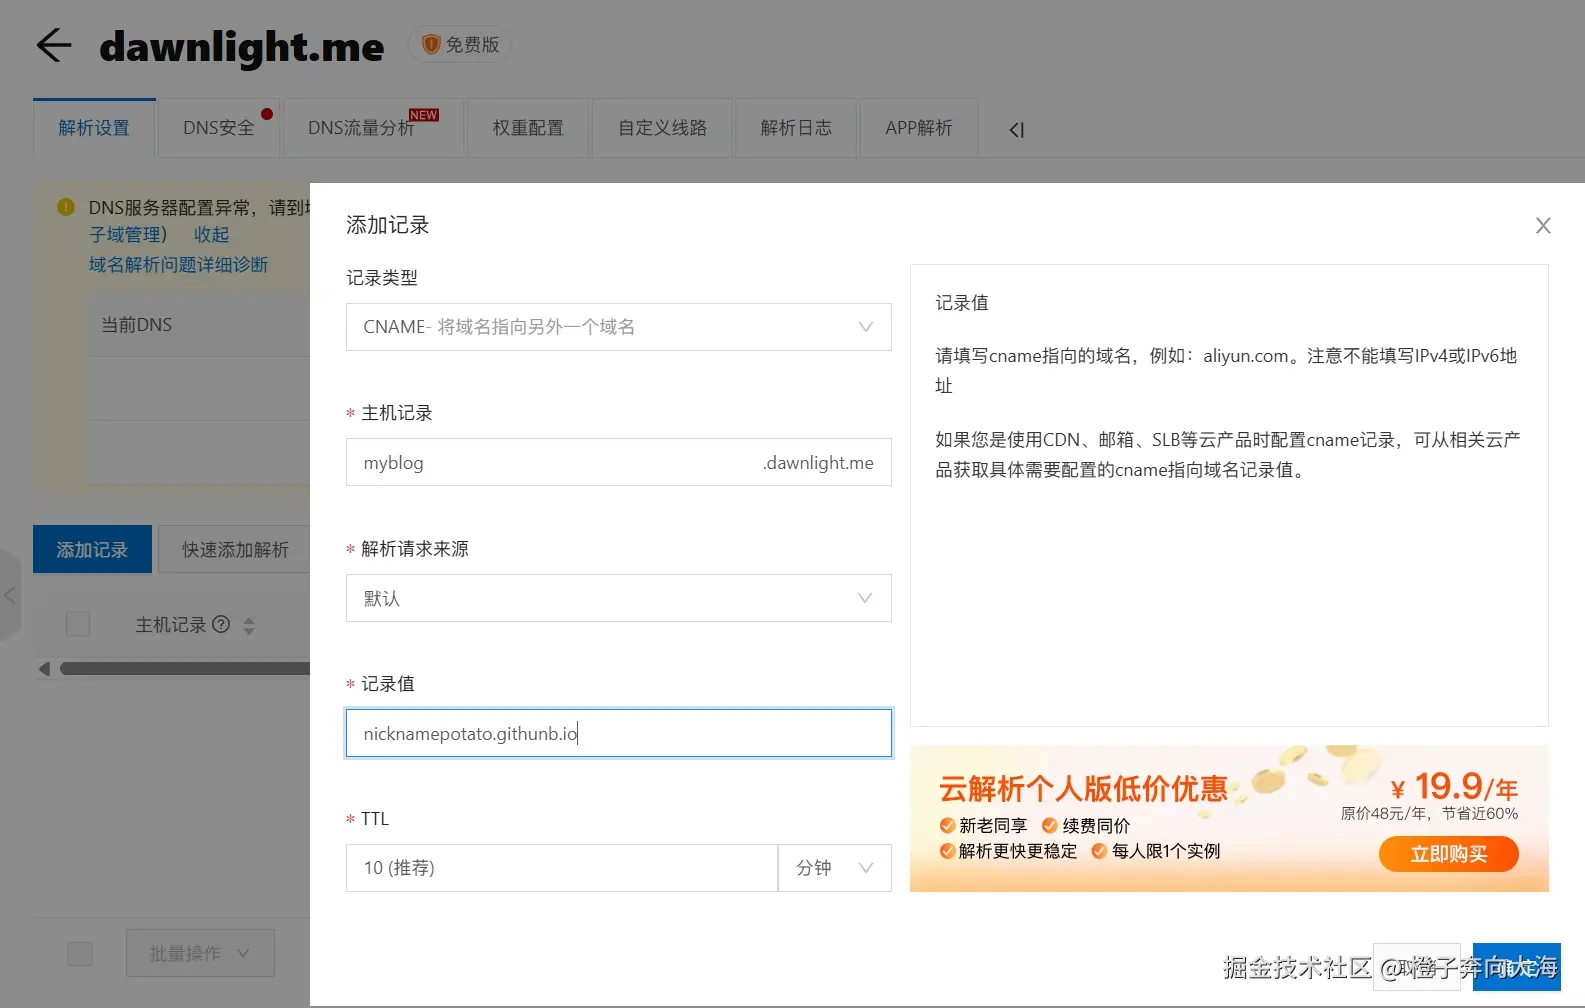This screenshot has width=1585, height=1008.
Task: Click the 收起 link
Action: tap(212, 234)
